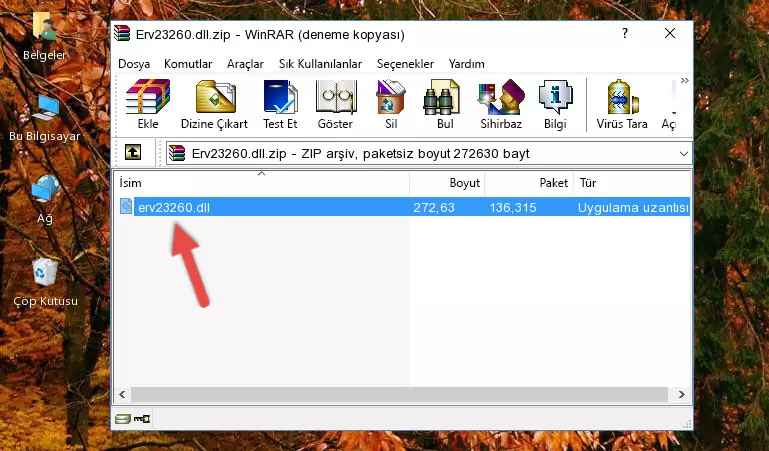Launch the Sihirbaz wizard
Screen dimensions: 769x451
tap(501, 104)
